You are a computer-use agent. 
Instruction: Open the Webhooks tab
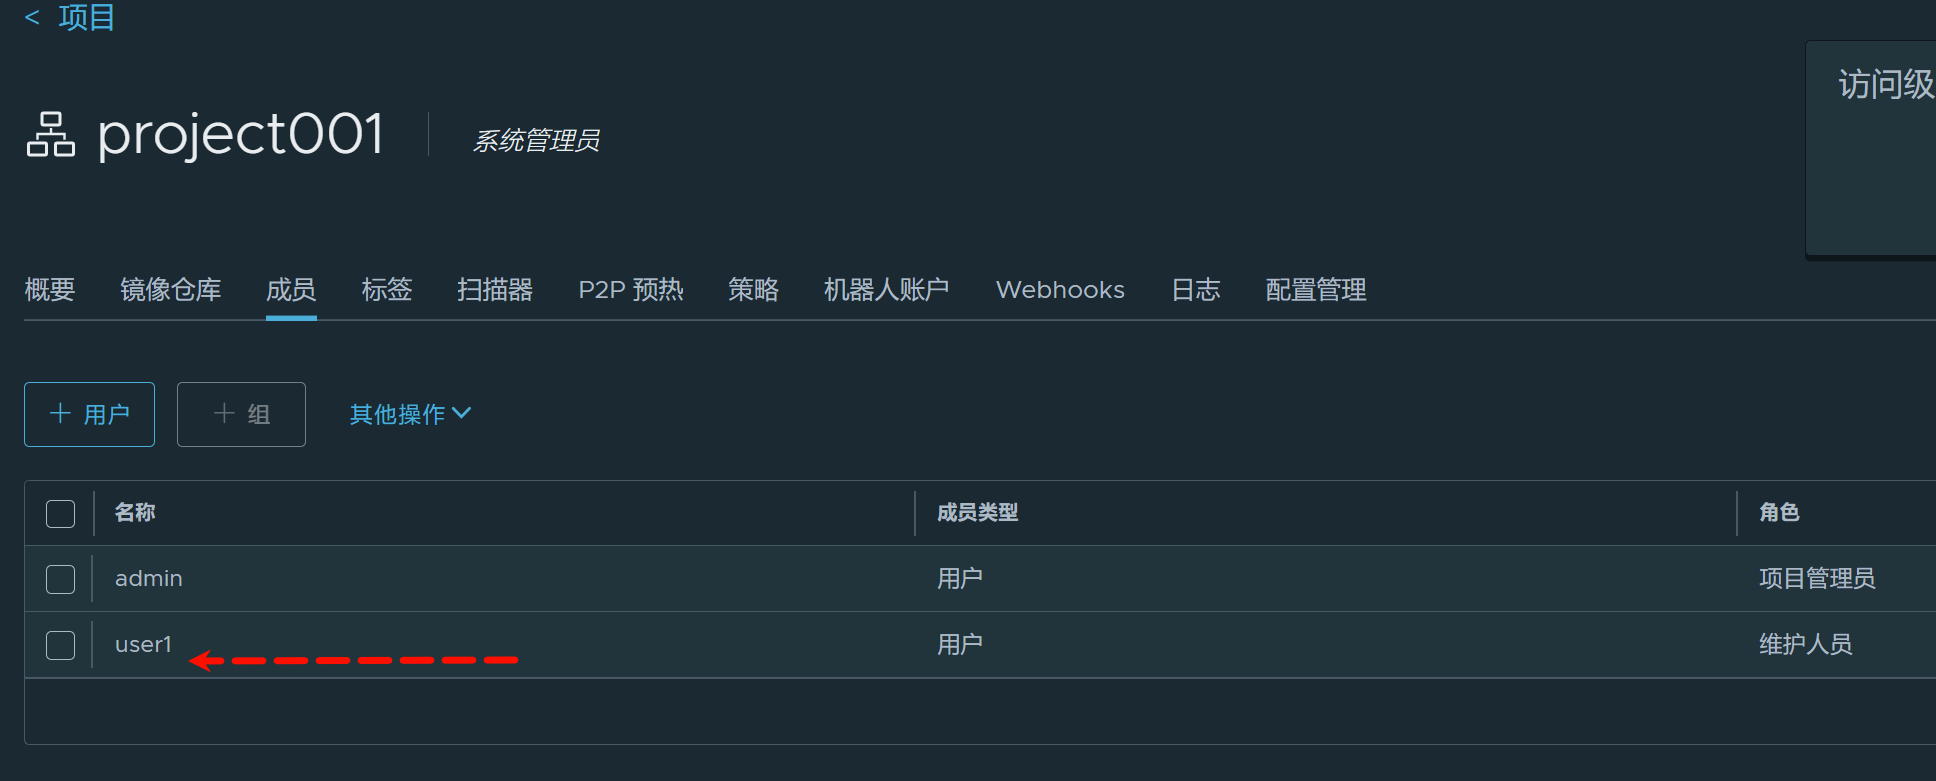coord(1060,290)
